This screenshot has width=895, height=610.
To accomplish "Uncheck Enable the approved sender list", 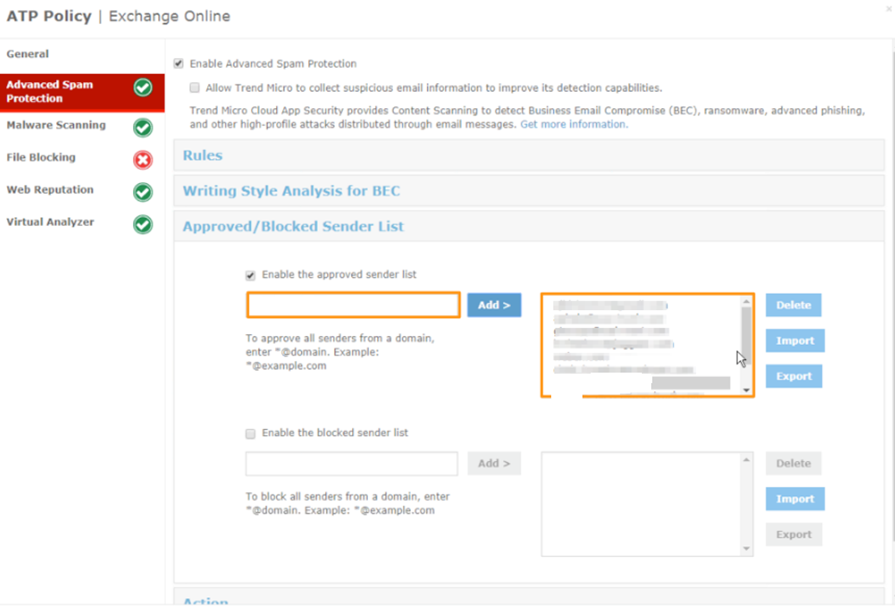I will (251, 275).
